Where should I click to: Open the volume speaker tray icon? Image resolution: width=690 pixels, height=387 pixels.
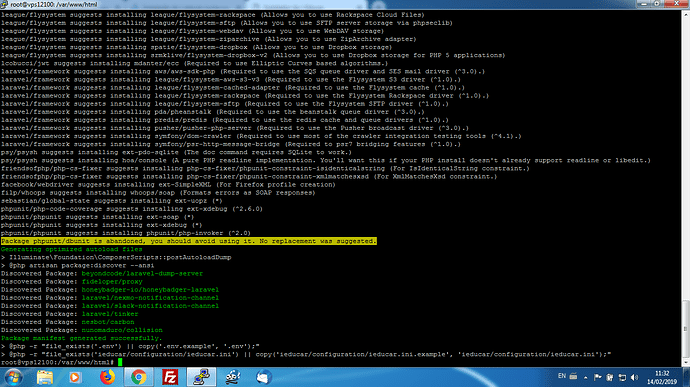pos(634,377)
